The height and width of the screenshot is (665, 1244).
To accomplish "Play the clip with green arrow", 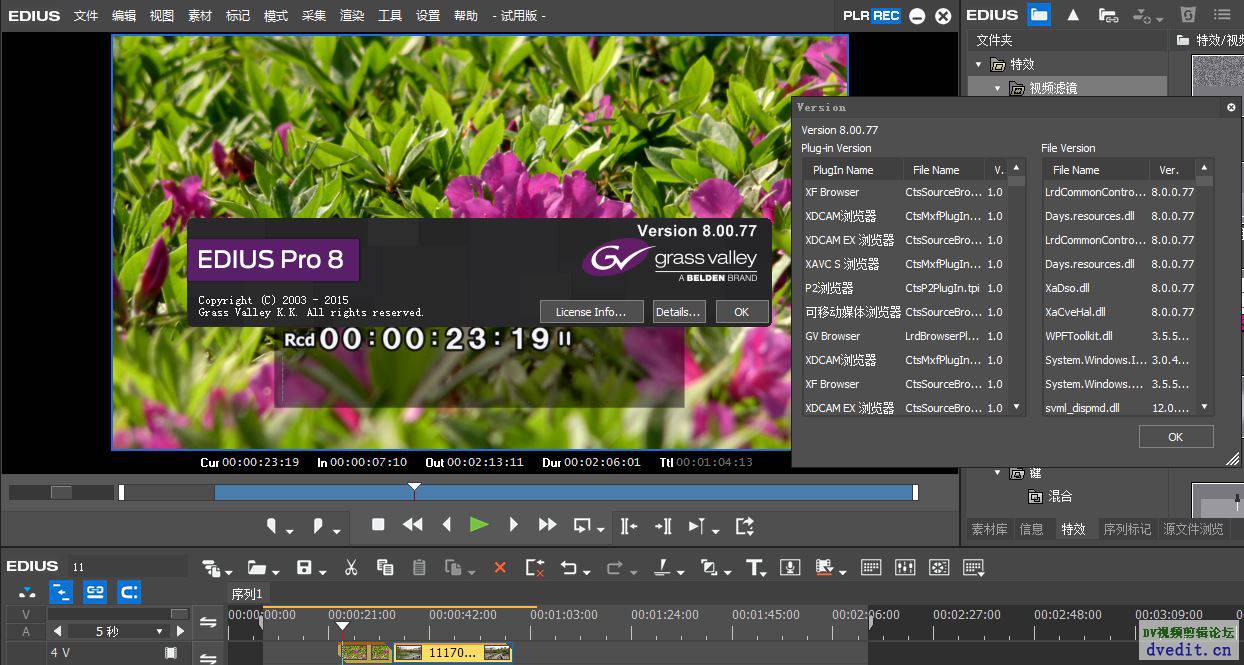I will point(479,524).
